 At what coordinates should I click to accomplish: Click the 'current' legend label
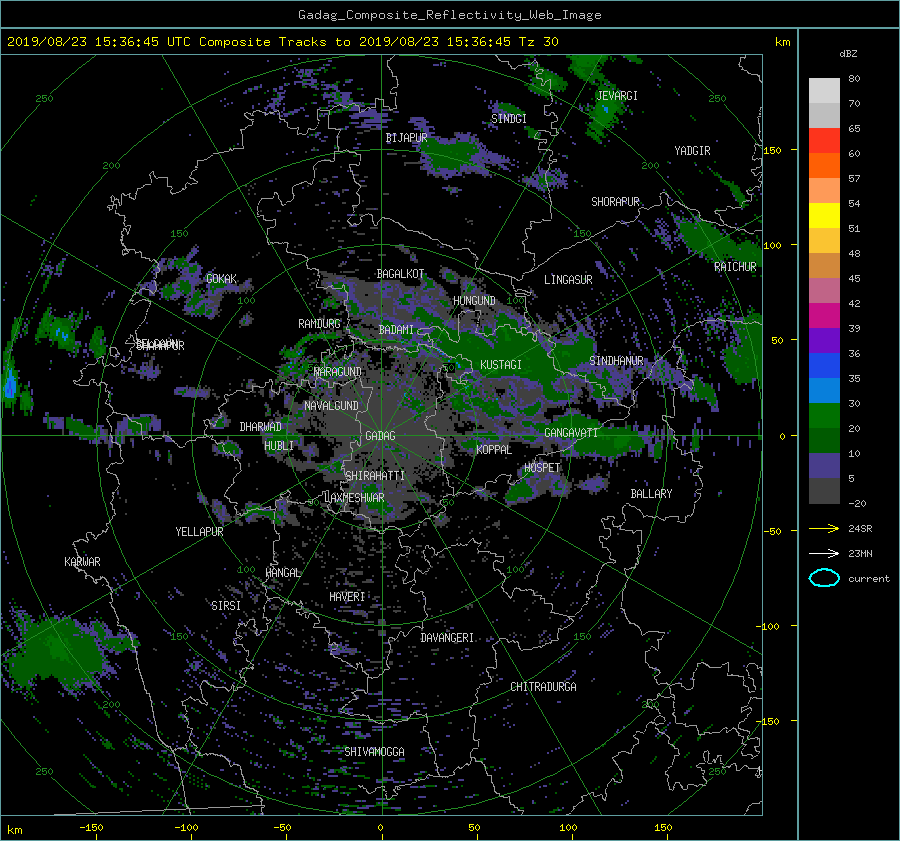coord(869,579)
